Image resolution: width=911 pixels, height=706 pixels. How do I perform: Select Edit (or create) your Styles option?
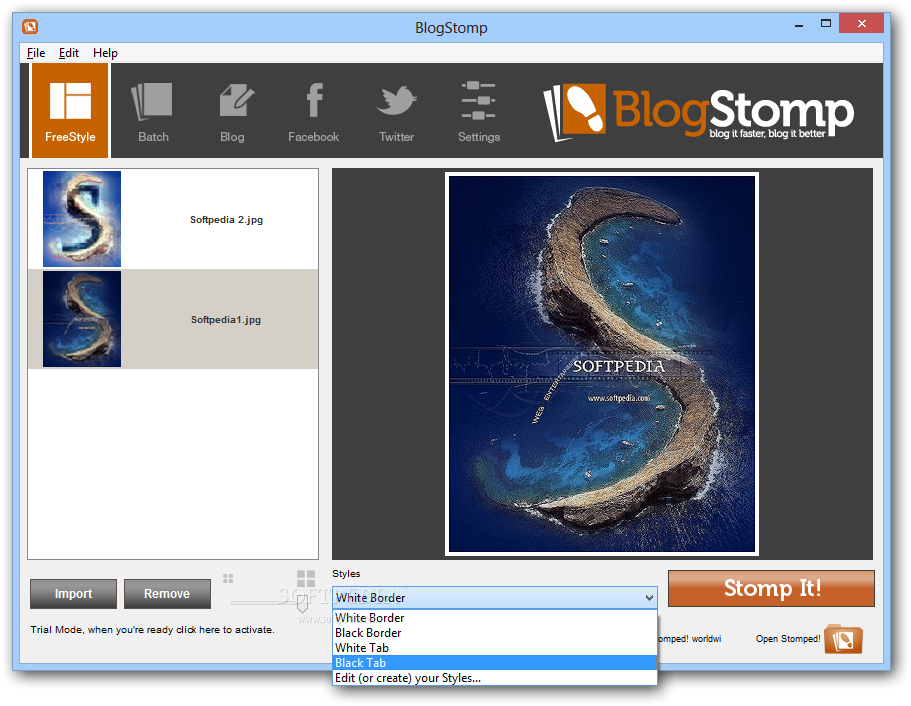coord(495,678)
